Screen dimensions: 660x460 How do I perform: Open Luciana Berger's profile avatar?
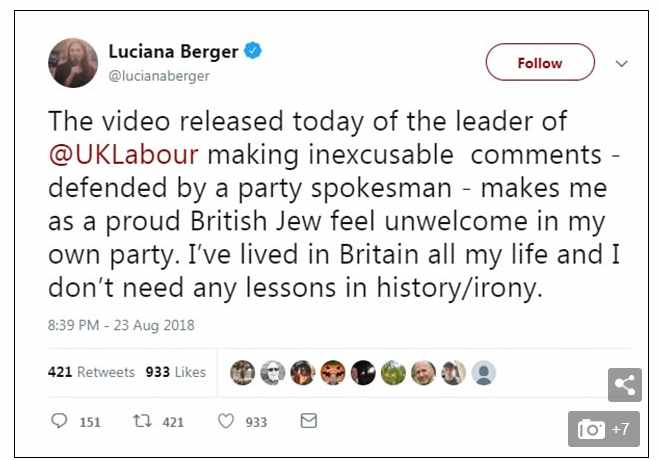tap(73, 63)
